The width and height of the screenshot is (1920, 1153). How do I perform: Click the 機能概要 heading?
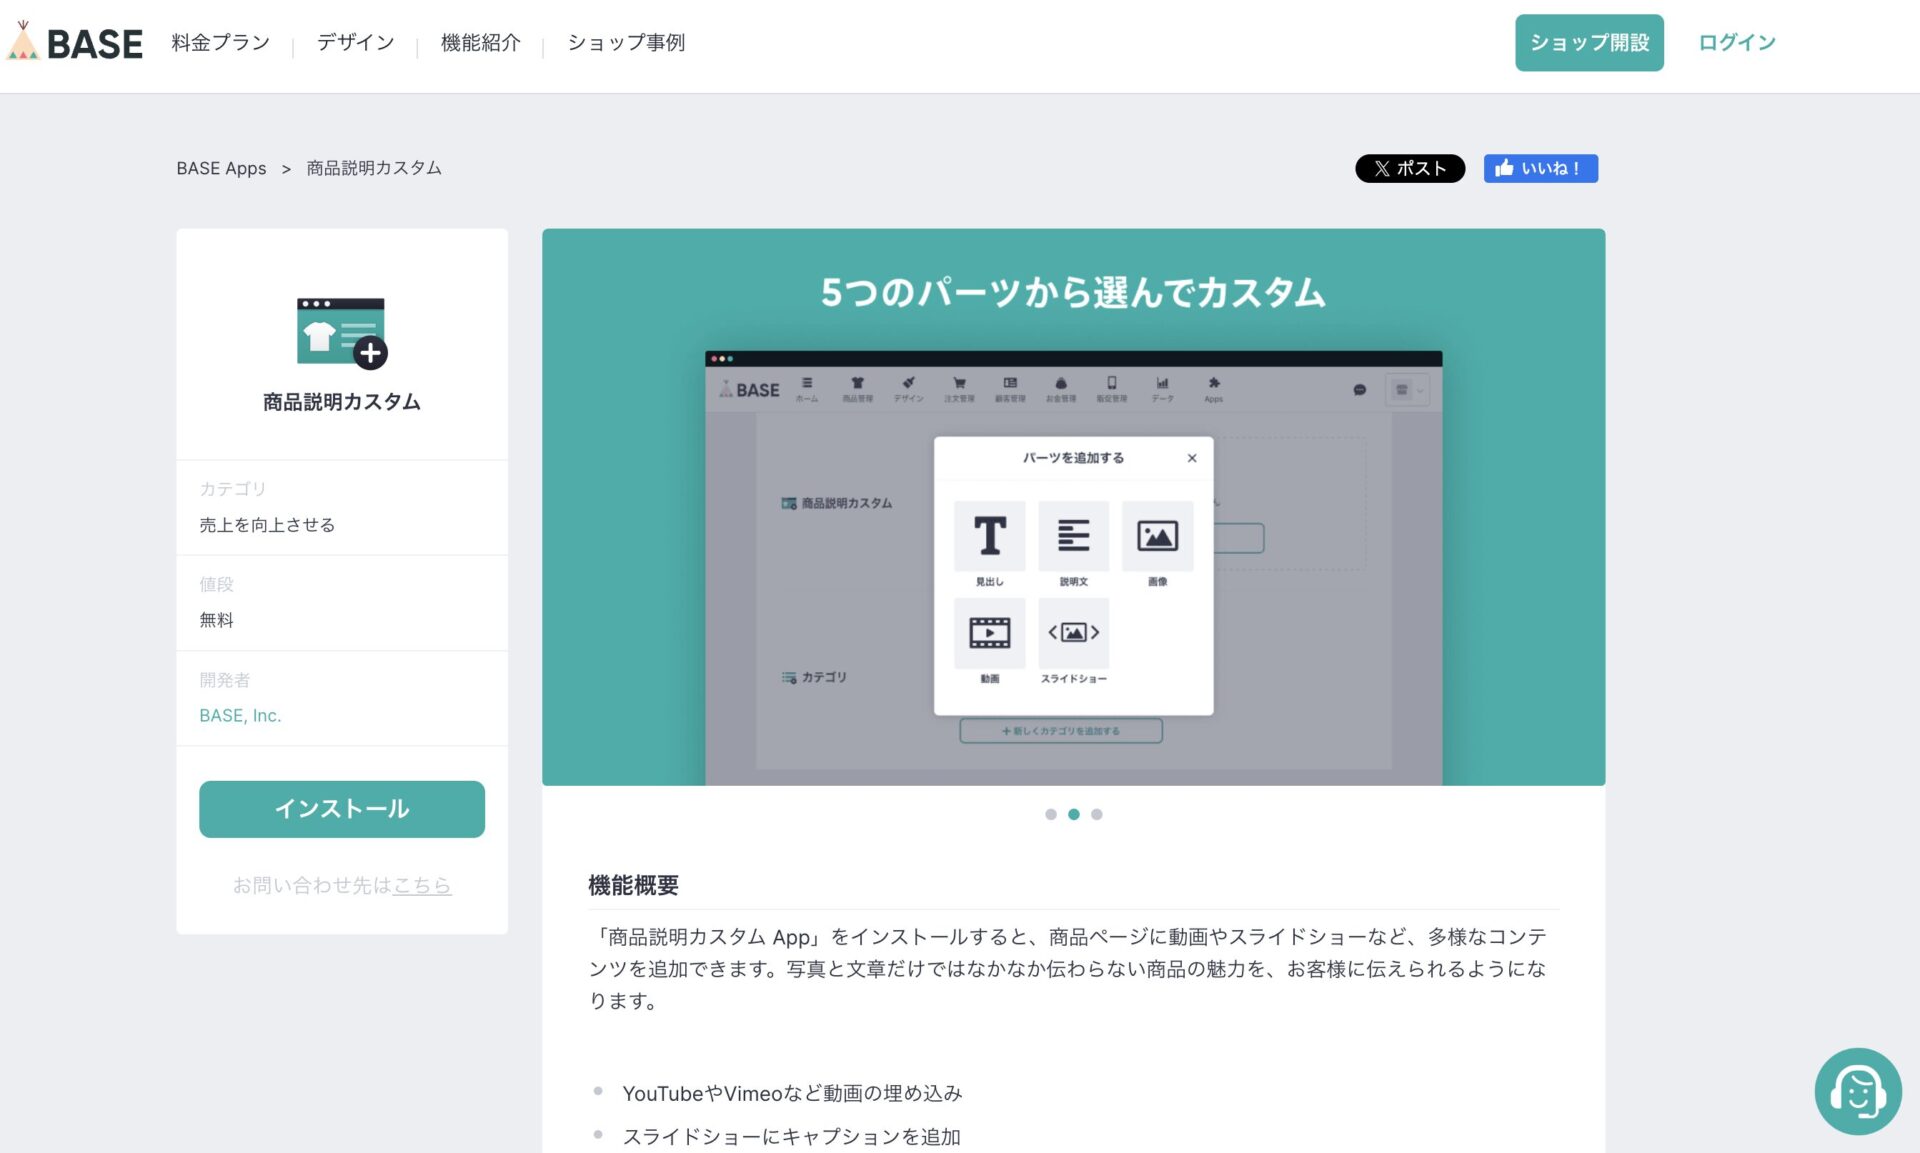pos(633,885)
